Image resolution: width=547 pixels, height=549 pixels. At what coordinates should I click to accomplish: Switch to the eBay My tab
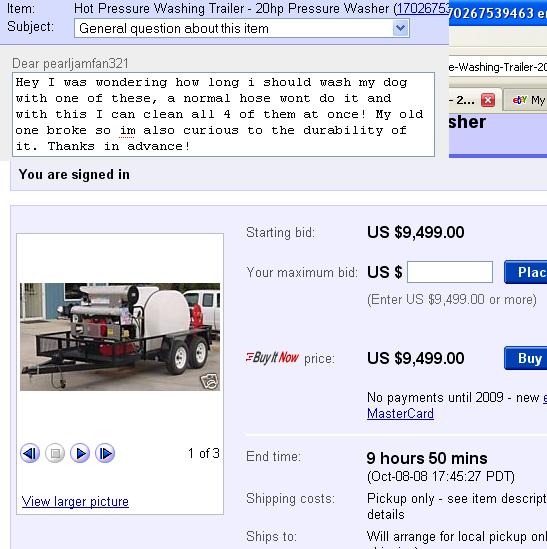point(525,100)
